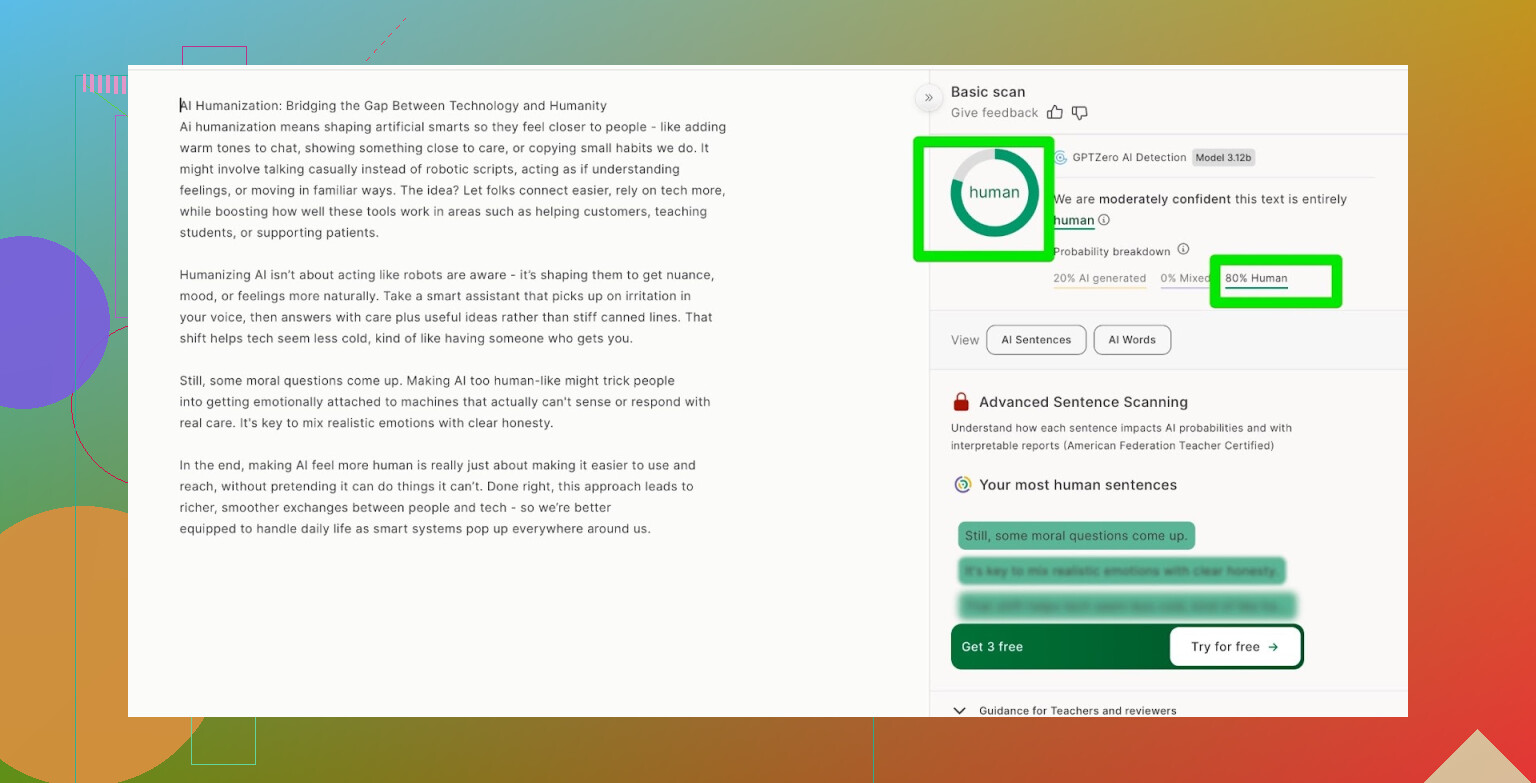Toggle the AI Words view
The height and width of the screenshot is (783, 1536).
pyautogui.click(x=1132, y=340)
